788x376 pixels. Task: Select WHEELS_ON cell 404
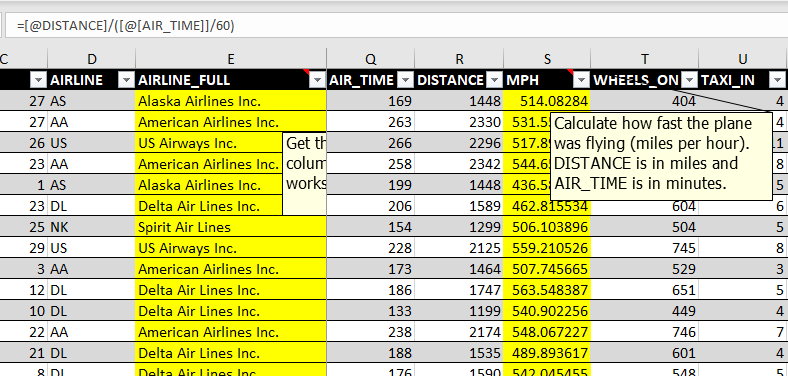pos(645,101)
